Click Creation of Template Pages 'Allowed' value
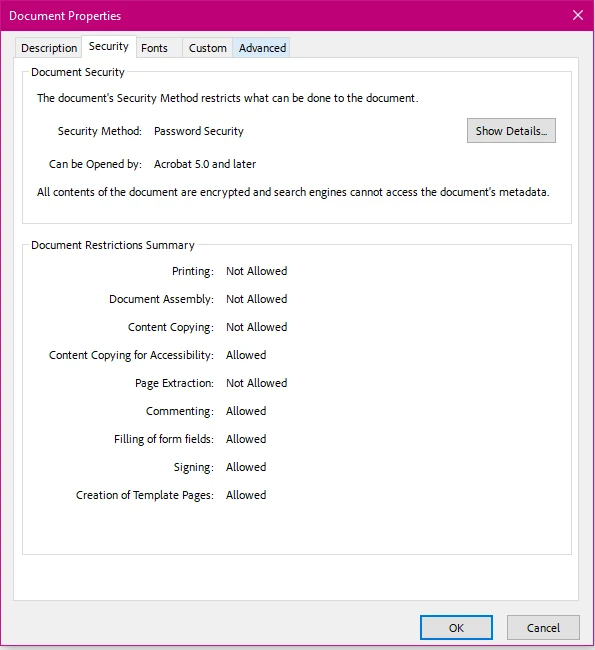595x650 pixels. pyautogui.click(x=246, y=495)
